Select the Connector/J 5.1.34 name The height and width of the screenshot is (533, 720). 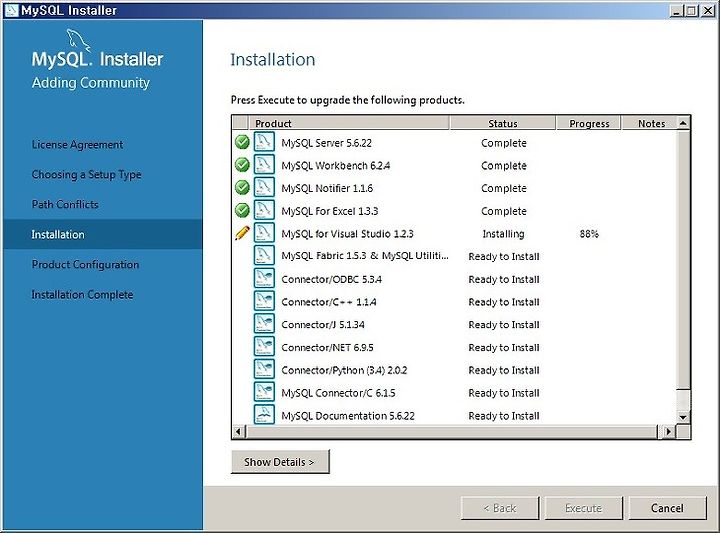[323, 325]
